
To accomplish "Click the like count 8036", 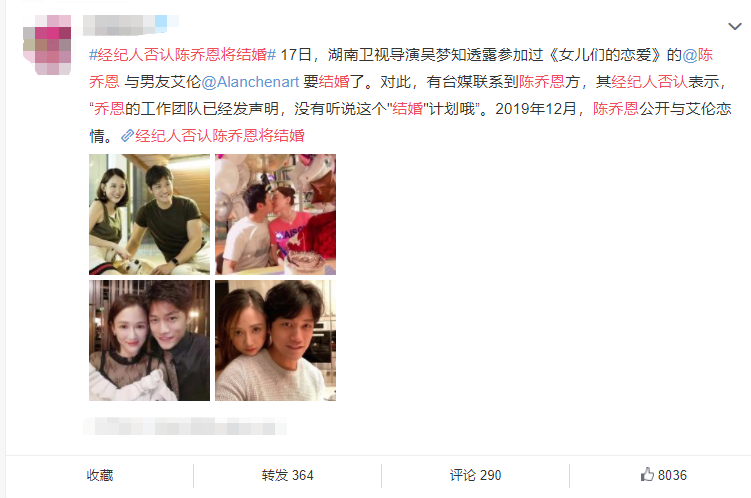I will 672,475.
